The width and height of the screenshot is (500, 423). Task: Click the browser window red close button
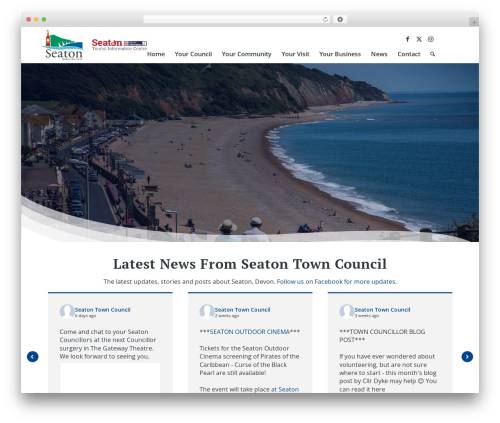click(x=29, y=19)
